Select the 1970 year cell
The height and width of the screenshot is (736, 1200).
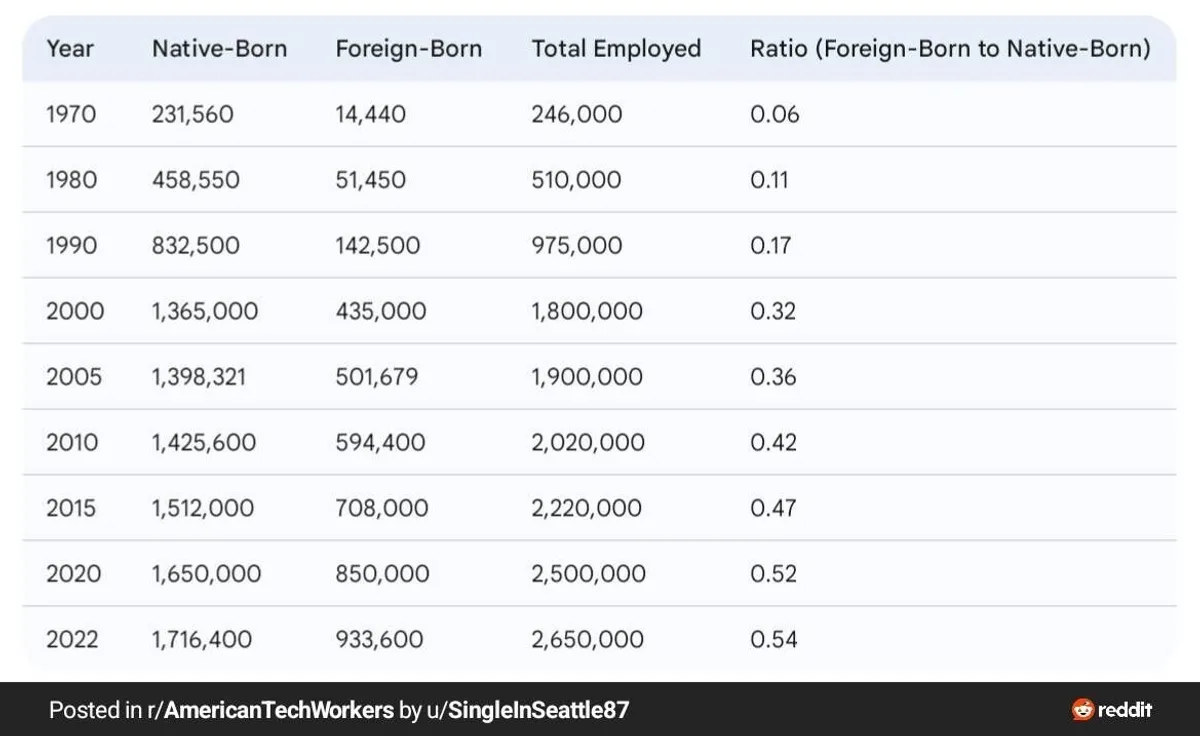click(x=71, y=114)
